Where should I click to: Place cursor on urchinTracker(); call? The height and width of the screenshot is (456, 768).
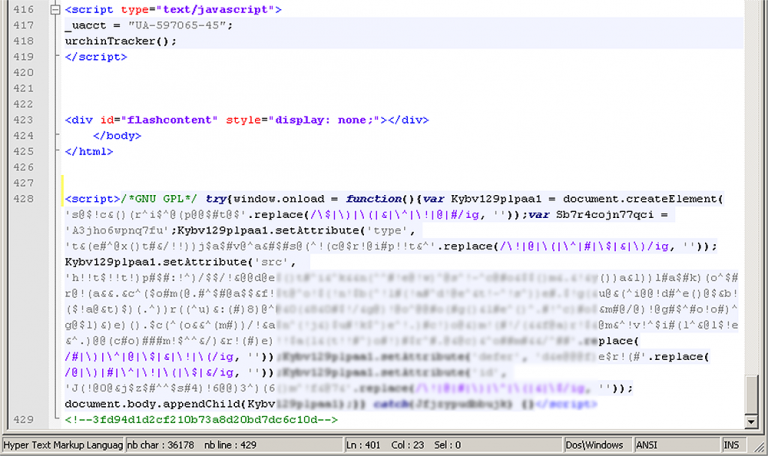pyautogui.click(x=120, y=41)
